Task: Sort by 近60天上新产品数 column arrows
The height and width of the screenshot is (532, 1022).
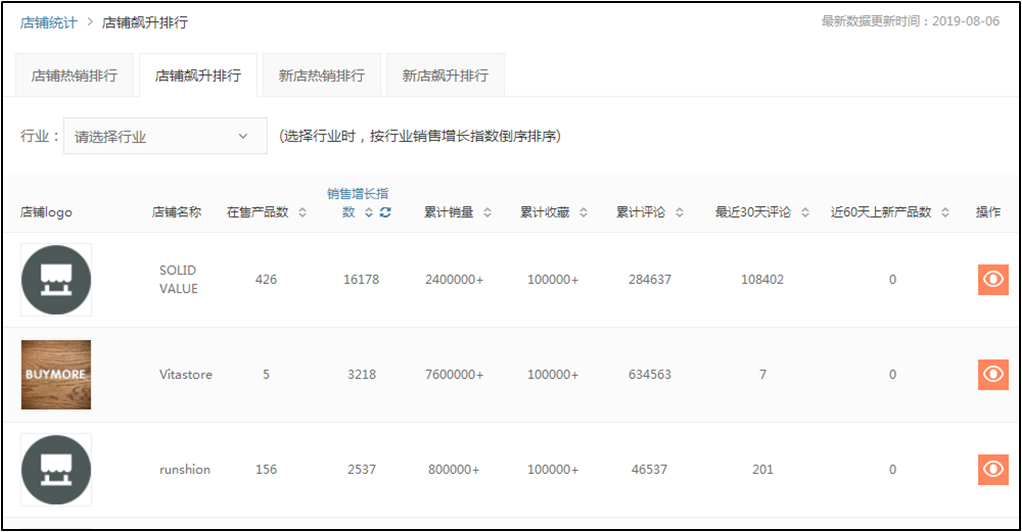Action: coord(946,212)
